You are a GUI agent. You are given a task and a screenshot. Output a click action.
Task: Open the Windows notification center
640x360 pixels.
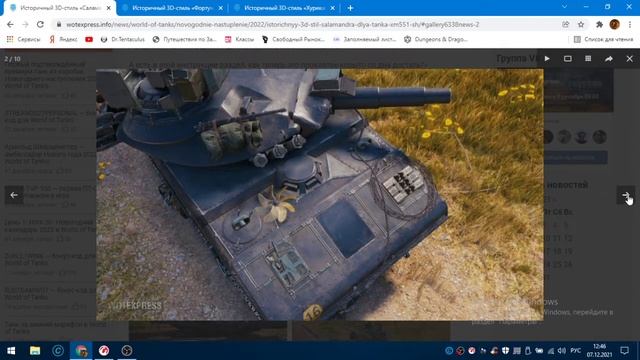click(x=624, y=351)
